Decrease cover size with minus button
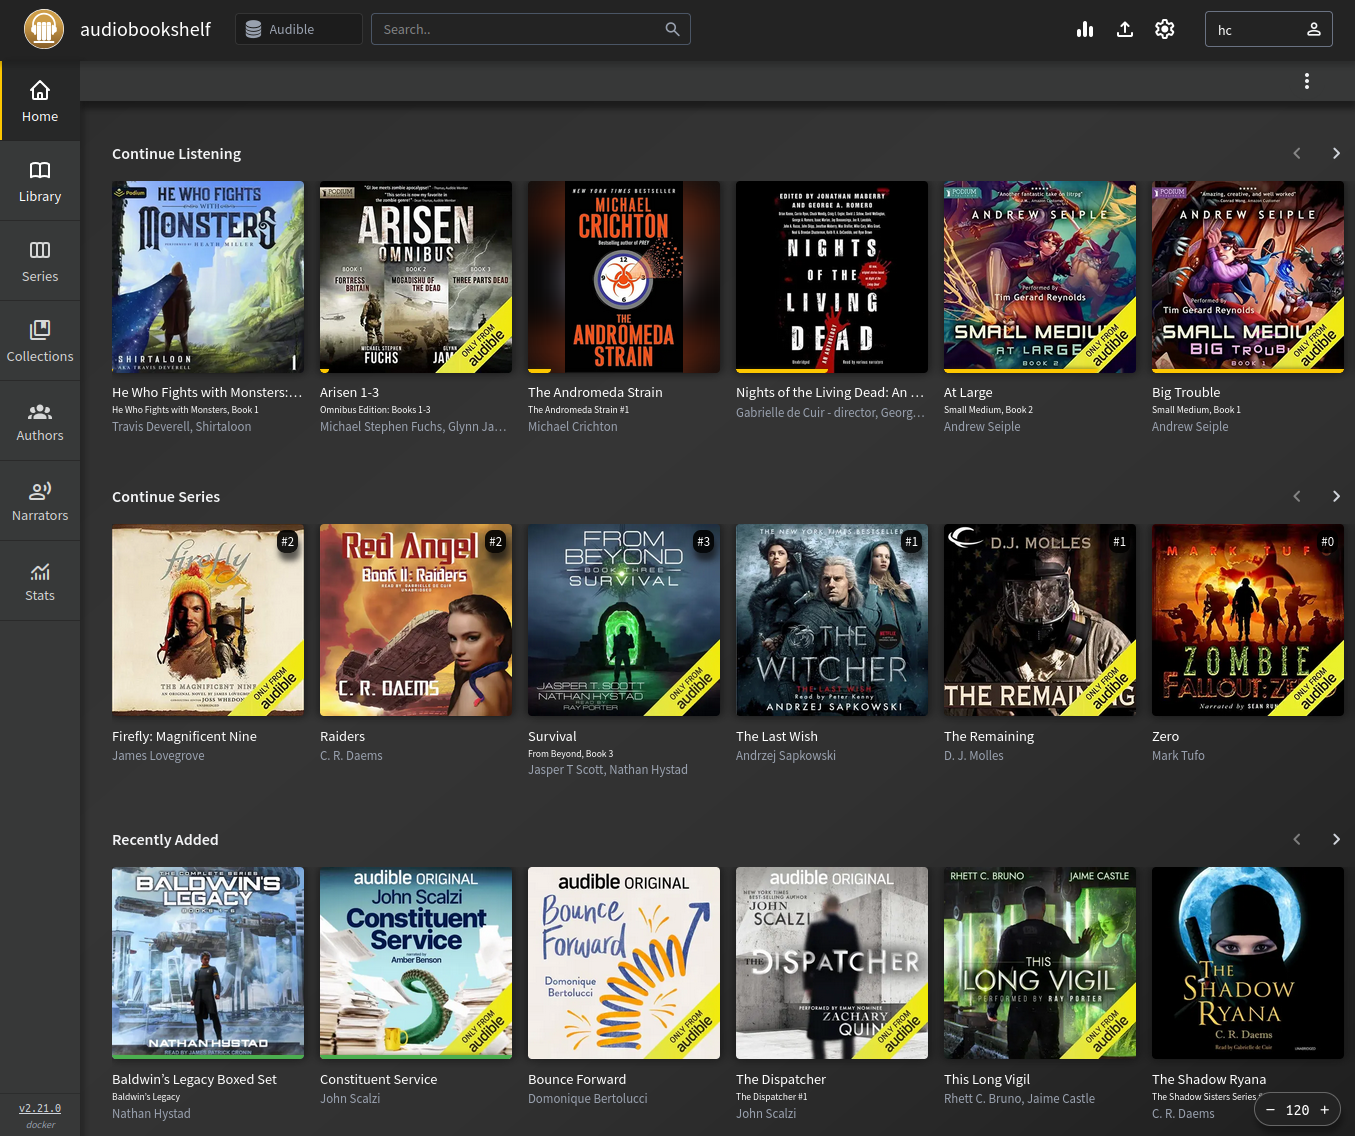The width and height of the screenshot is (1355, 1136). (1270, 1109)
